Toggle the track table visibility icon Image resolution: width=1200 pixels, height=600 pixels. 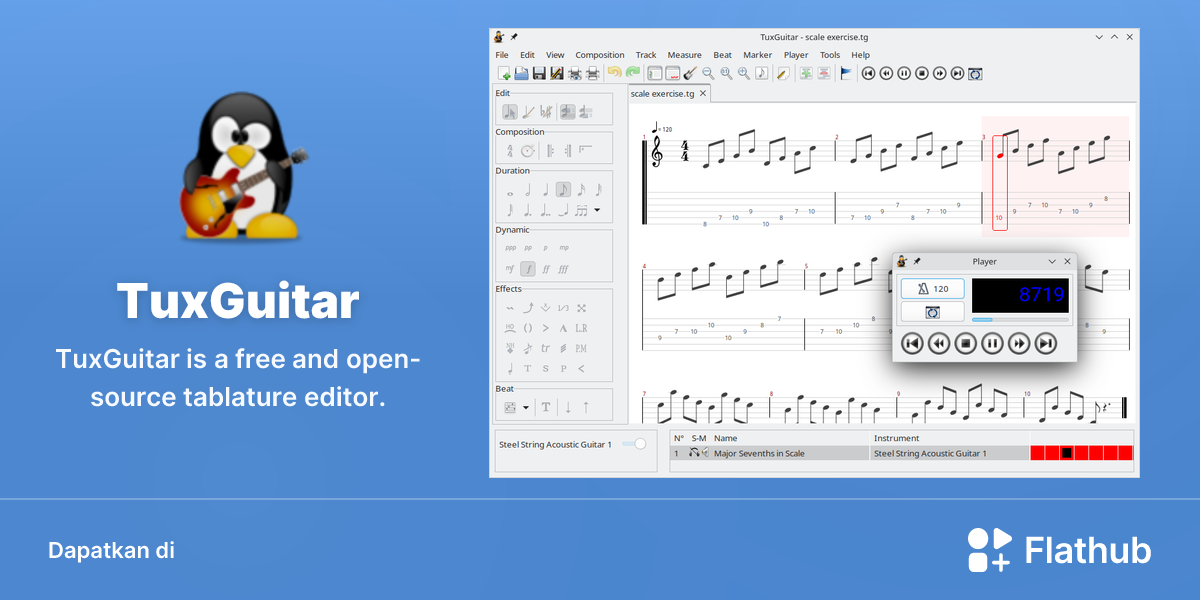(x=672, y=73)
